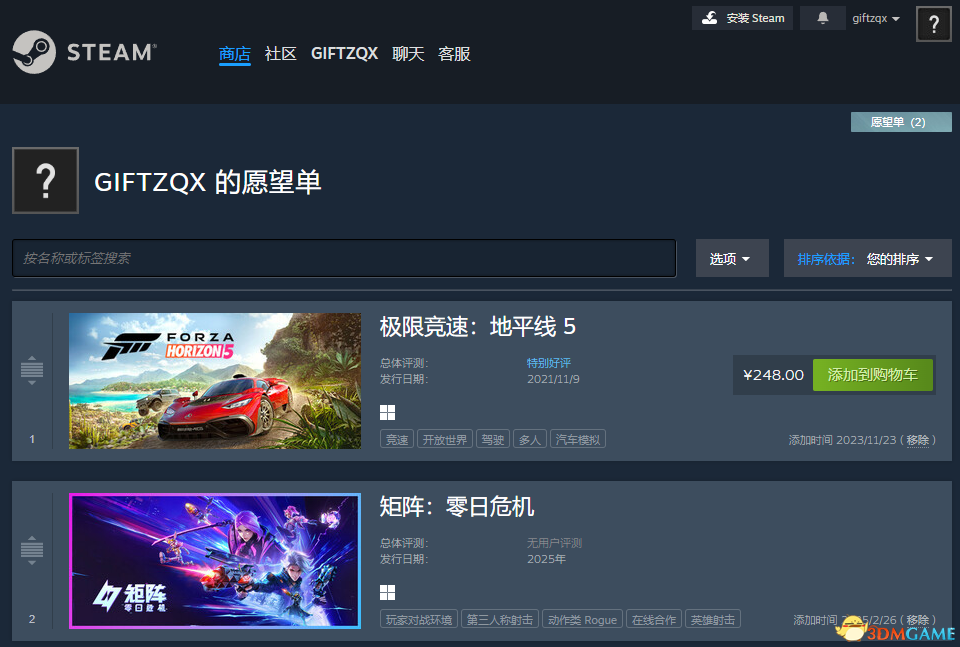This screenshot has width=960, height=647.
Task: Click the 玩家对战环境 tag
Action: [419, 619]
